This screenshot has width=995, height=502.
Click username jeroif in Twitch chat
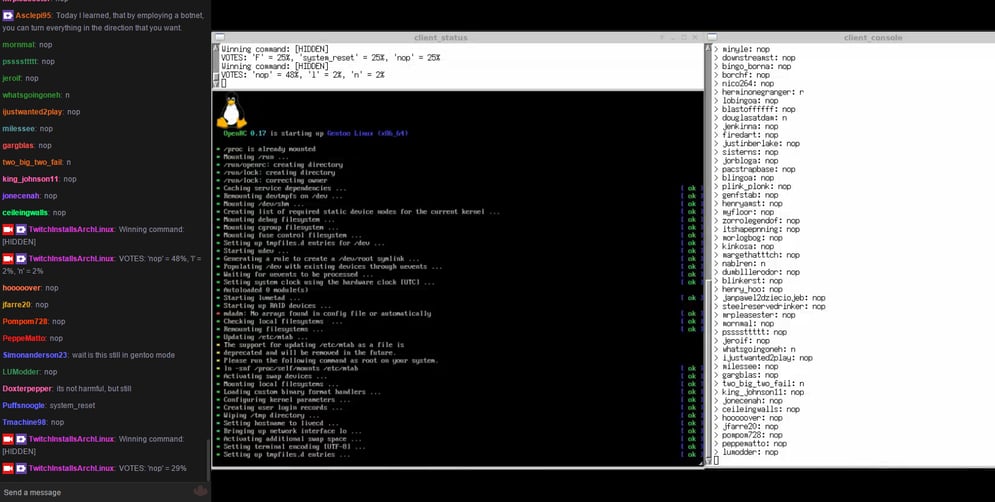point(12,78)
